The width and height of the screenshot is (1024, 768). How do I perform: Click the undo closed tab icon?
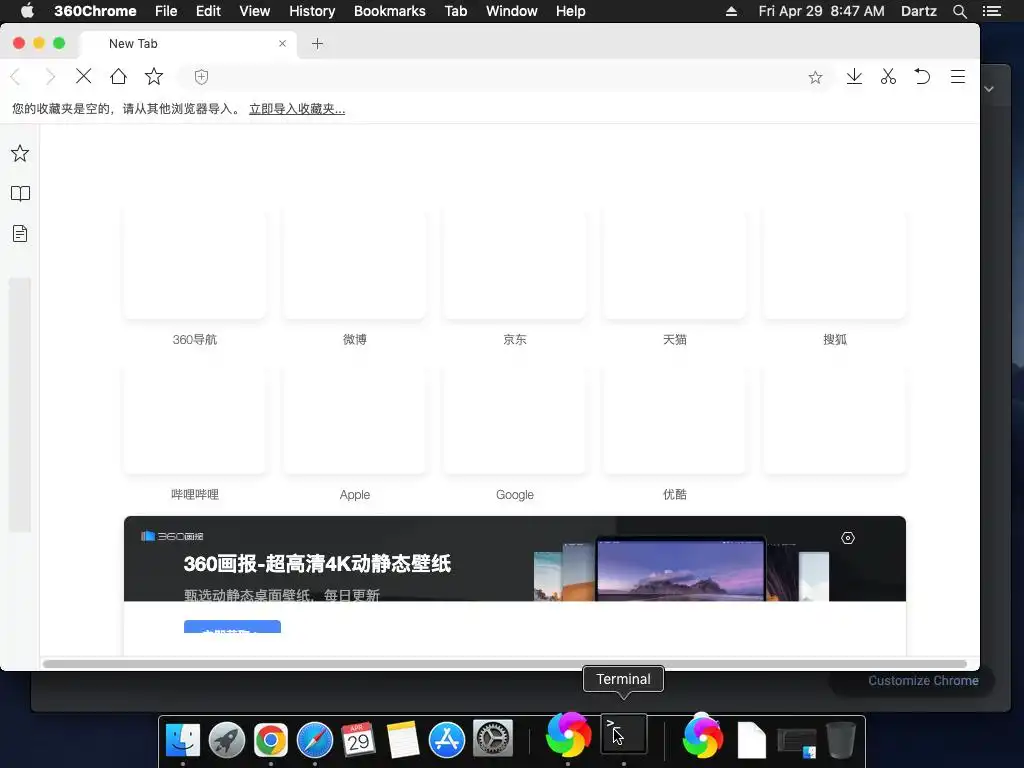(x=922, y=77)
